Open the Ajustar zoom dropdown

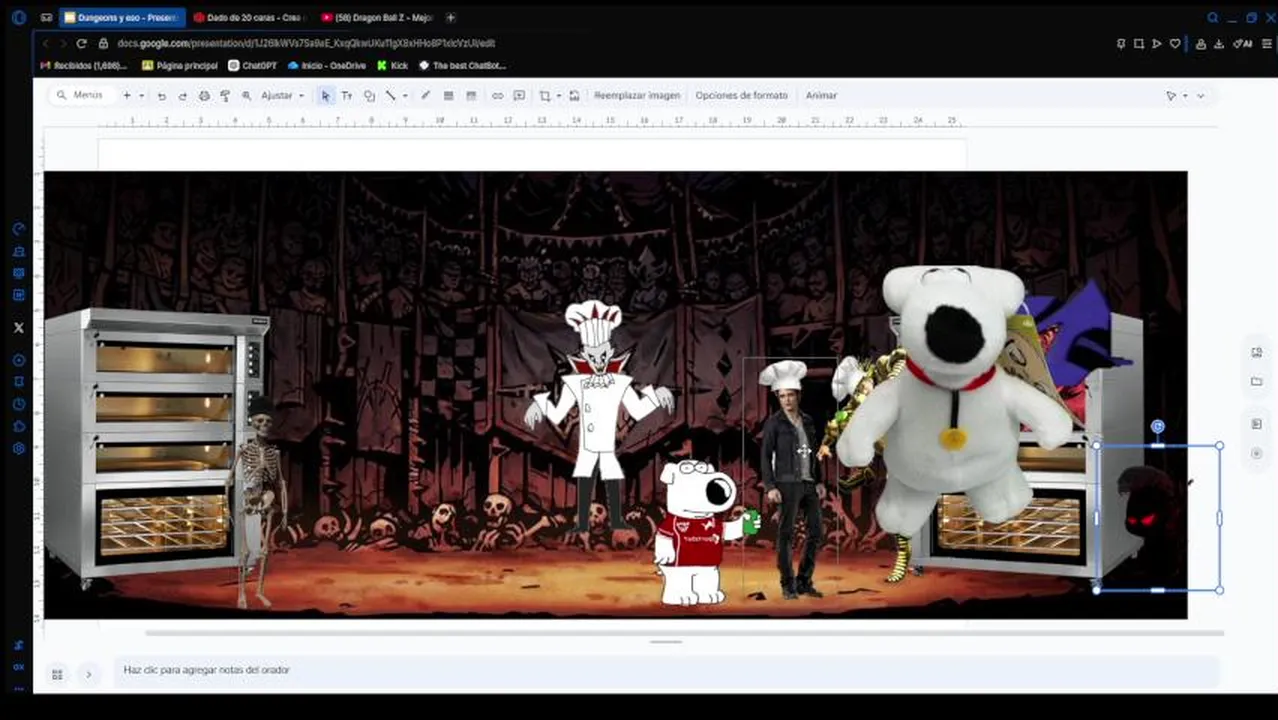282,96
